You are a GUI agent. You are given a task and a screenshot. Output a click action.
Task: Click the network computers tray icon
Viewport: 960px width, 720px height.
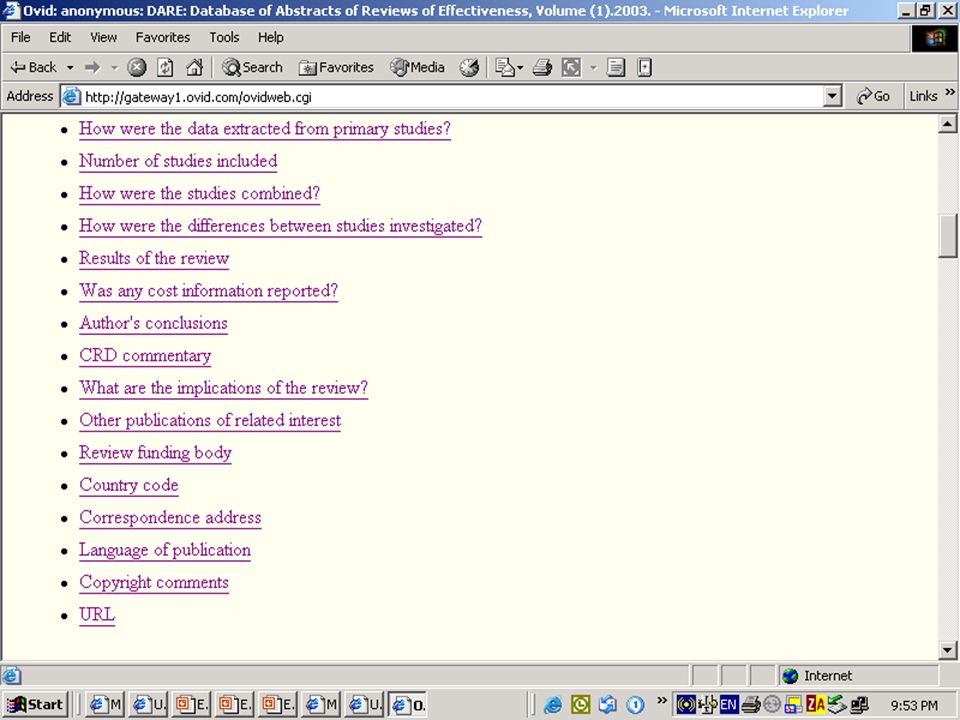[860, 705]
